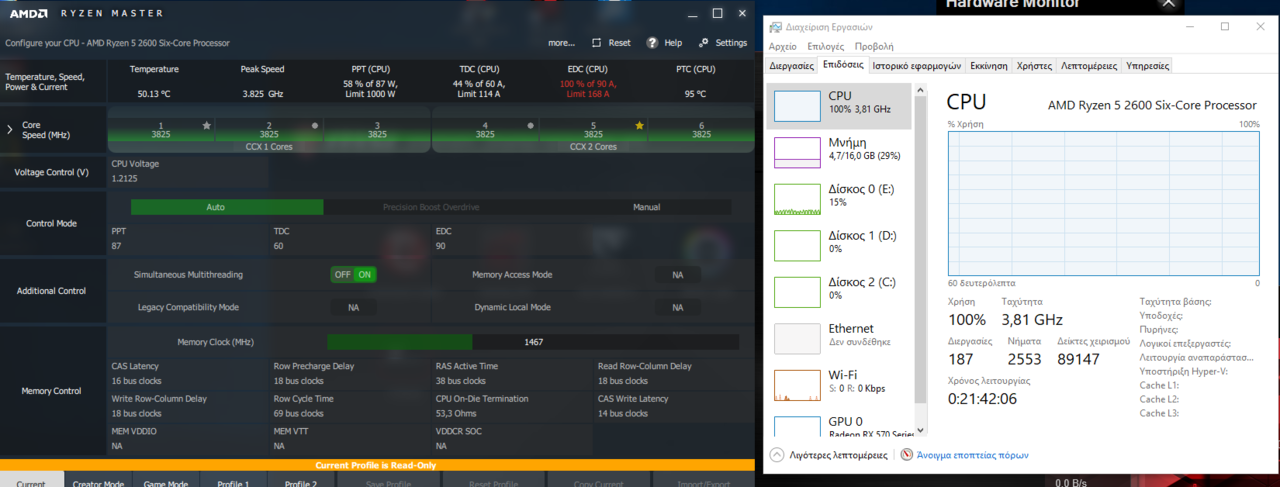Image resolution: width=1280 pixels, height=487 pixels.
Task: Click the Dynamic Local Mode NA field
Action: [x=677, y=307]
